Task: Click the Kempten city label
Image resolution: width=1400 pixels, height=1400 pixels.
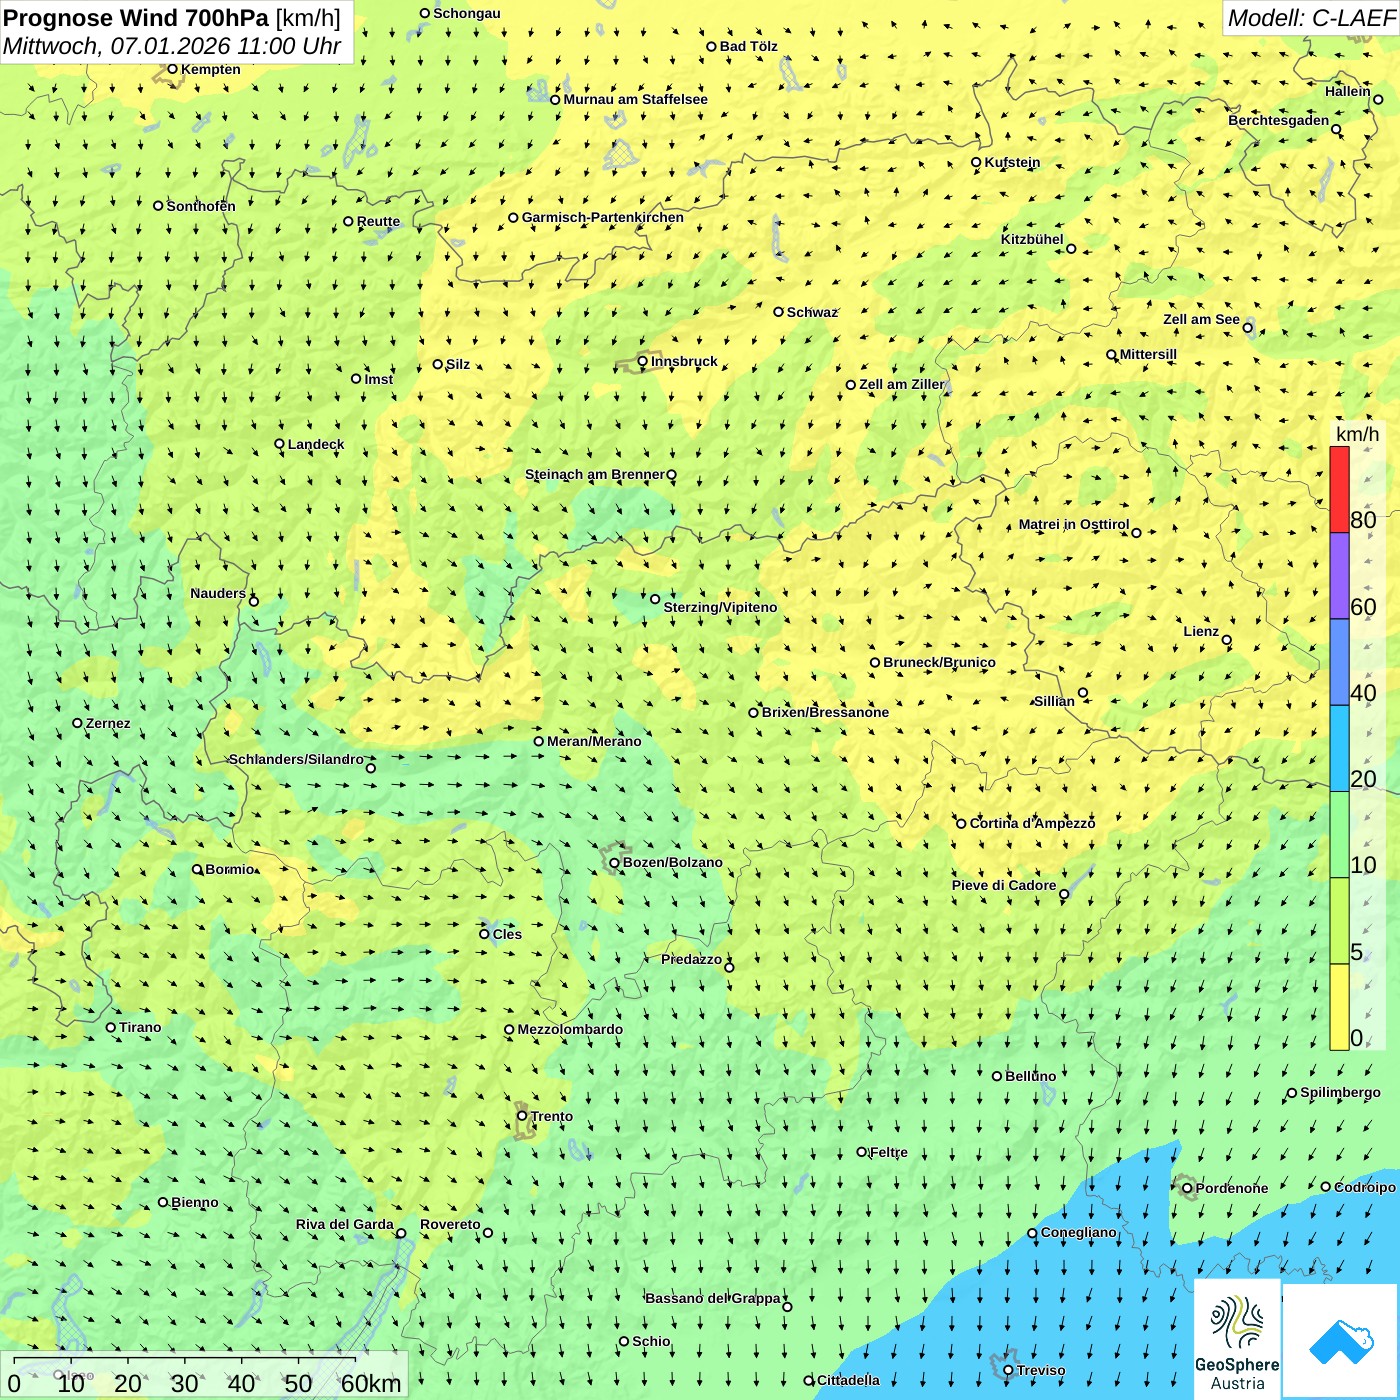Action: (x=211, y=69)
